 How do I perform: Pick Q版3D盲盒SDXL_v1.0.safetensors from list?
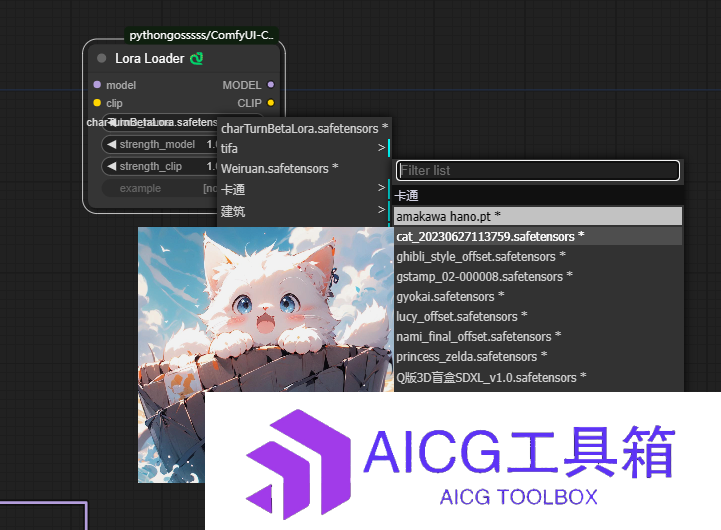[x=538, y=377]
